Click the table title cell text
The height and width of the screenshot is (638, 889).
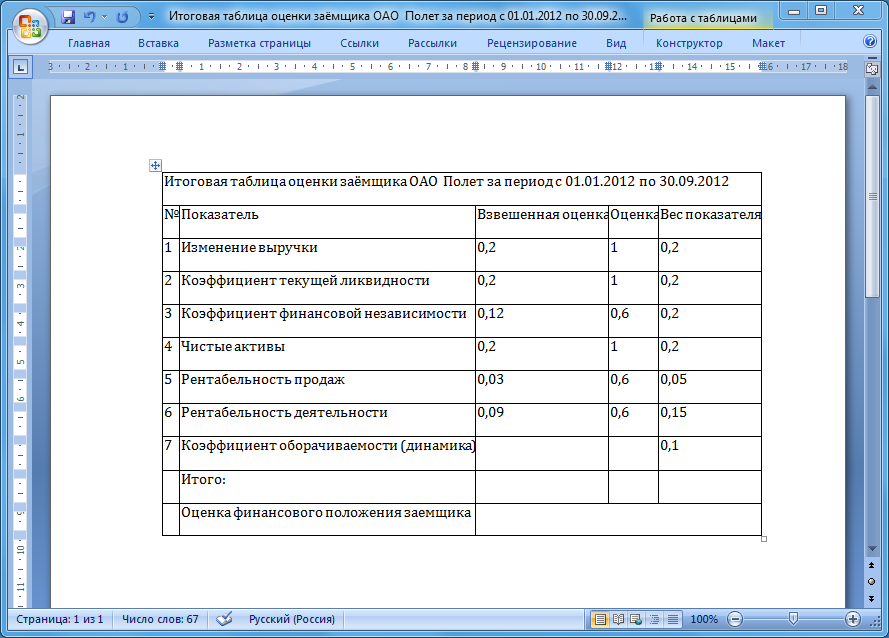446,181
